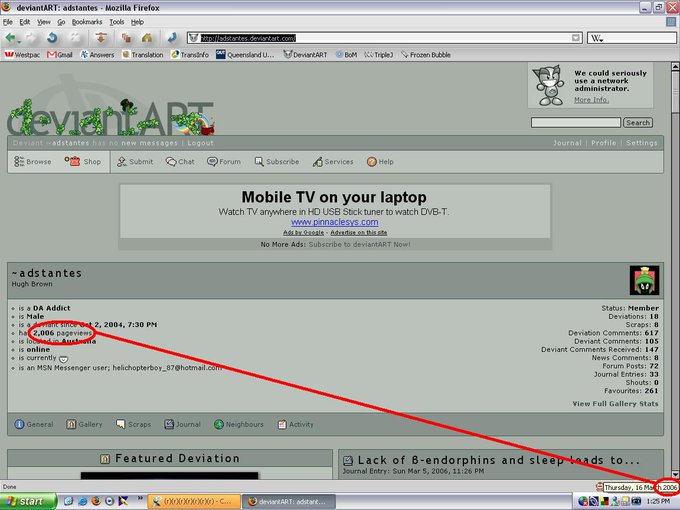Switch to the Journal profile tab
The width and height of the screenshot is (680, 510).
(182, 424)
